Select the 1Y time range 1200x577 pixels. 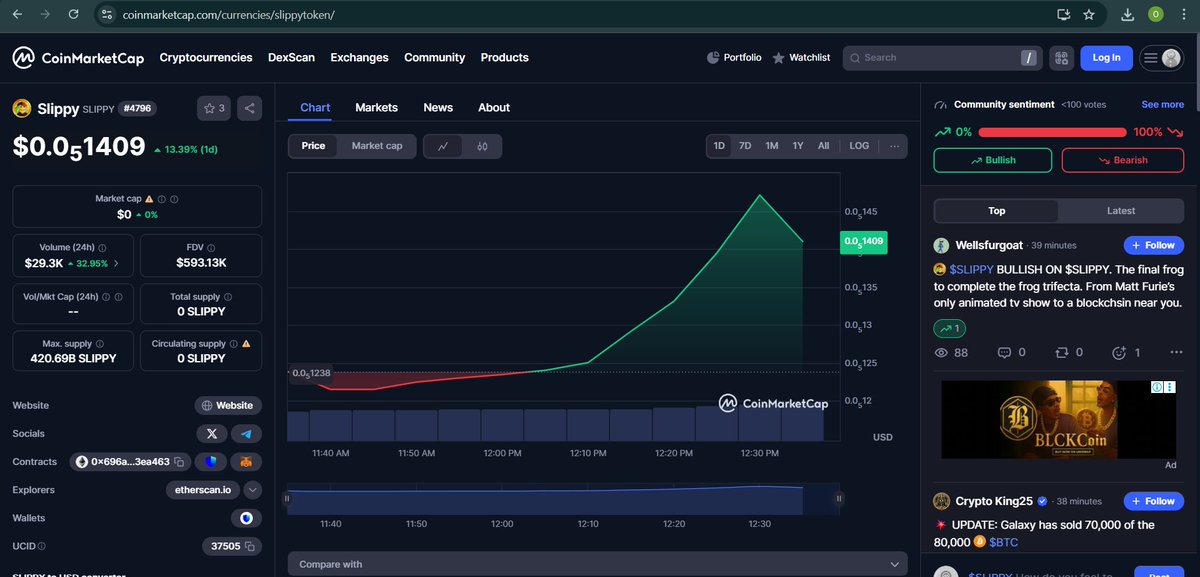(798, 146)
